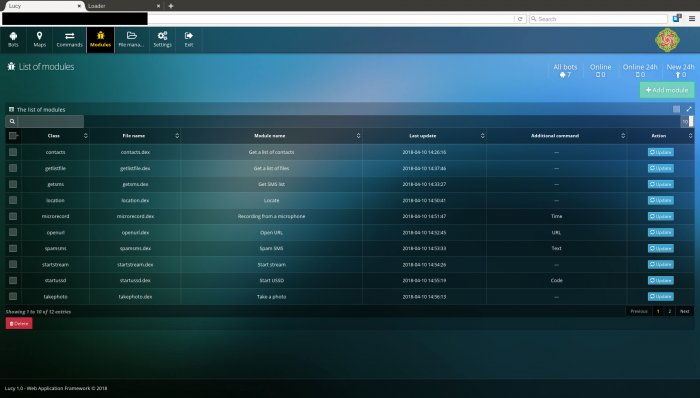700x398 pixels.
Task: Open the Maps section
Action: click(x=39, y=40)
